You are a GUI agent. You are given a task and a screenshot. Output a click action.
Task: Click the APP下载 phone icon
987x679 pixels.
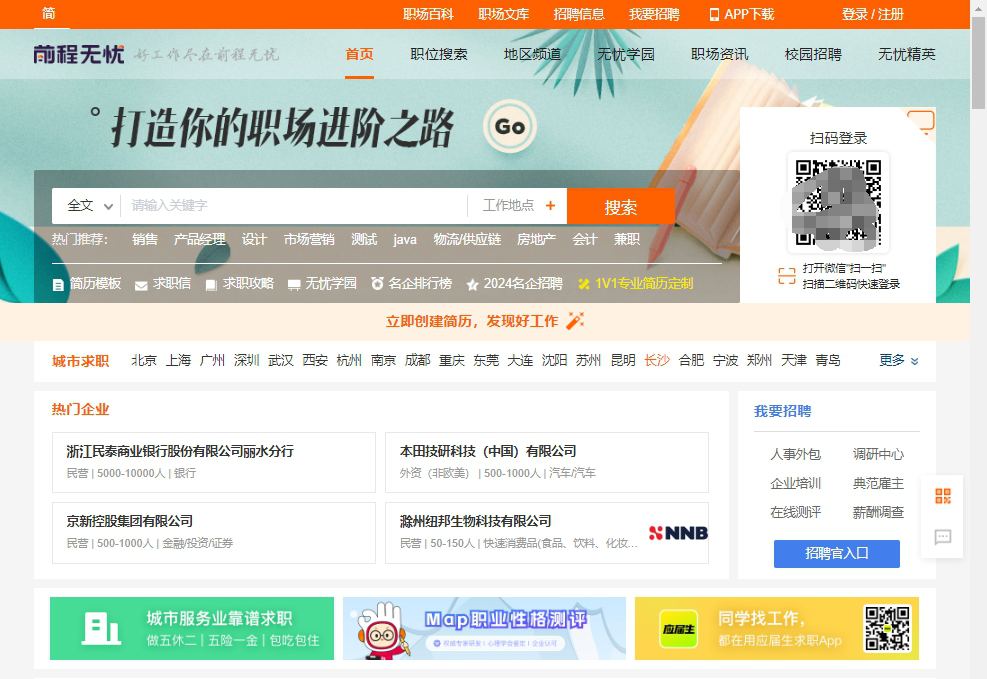pyautogui.click(x=714, y=14)
